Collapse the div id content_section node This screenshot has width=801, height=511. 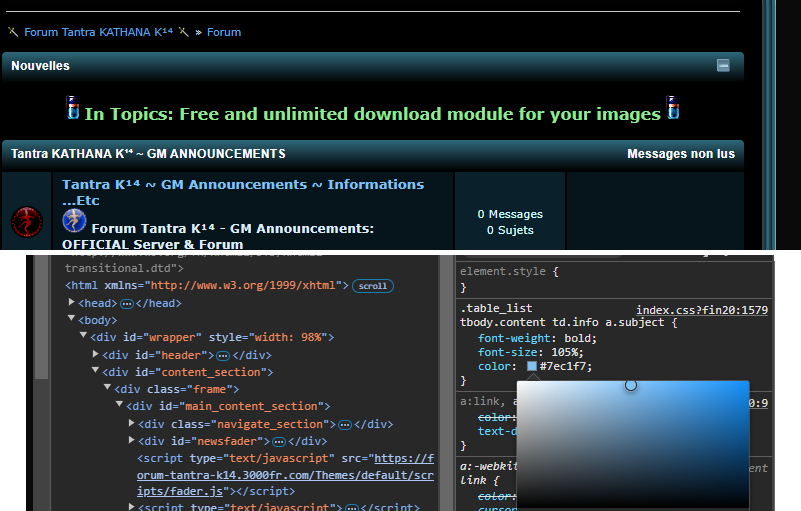click(x=96, y=370)
